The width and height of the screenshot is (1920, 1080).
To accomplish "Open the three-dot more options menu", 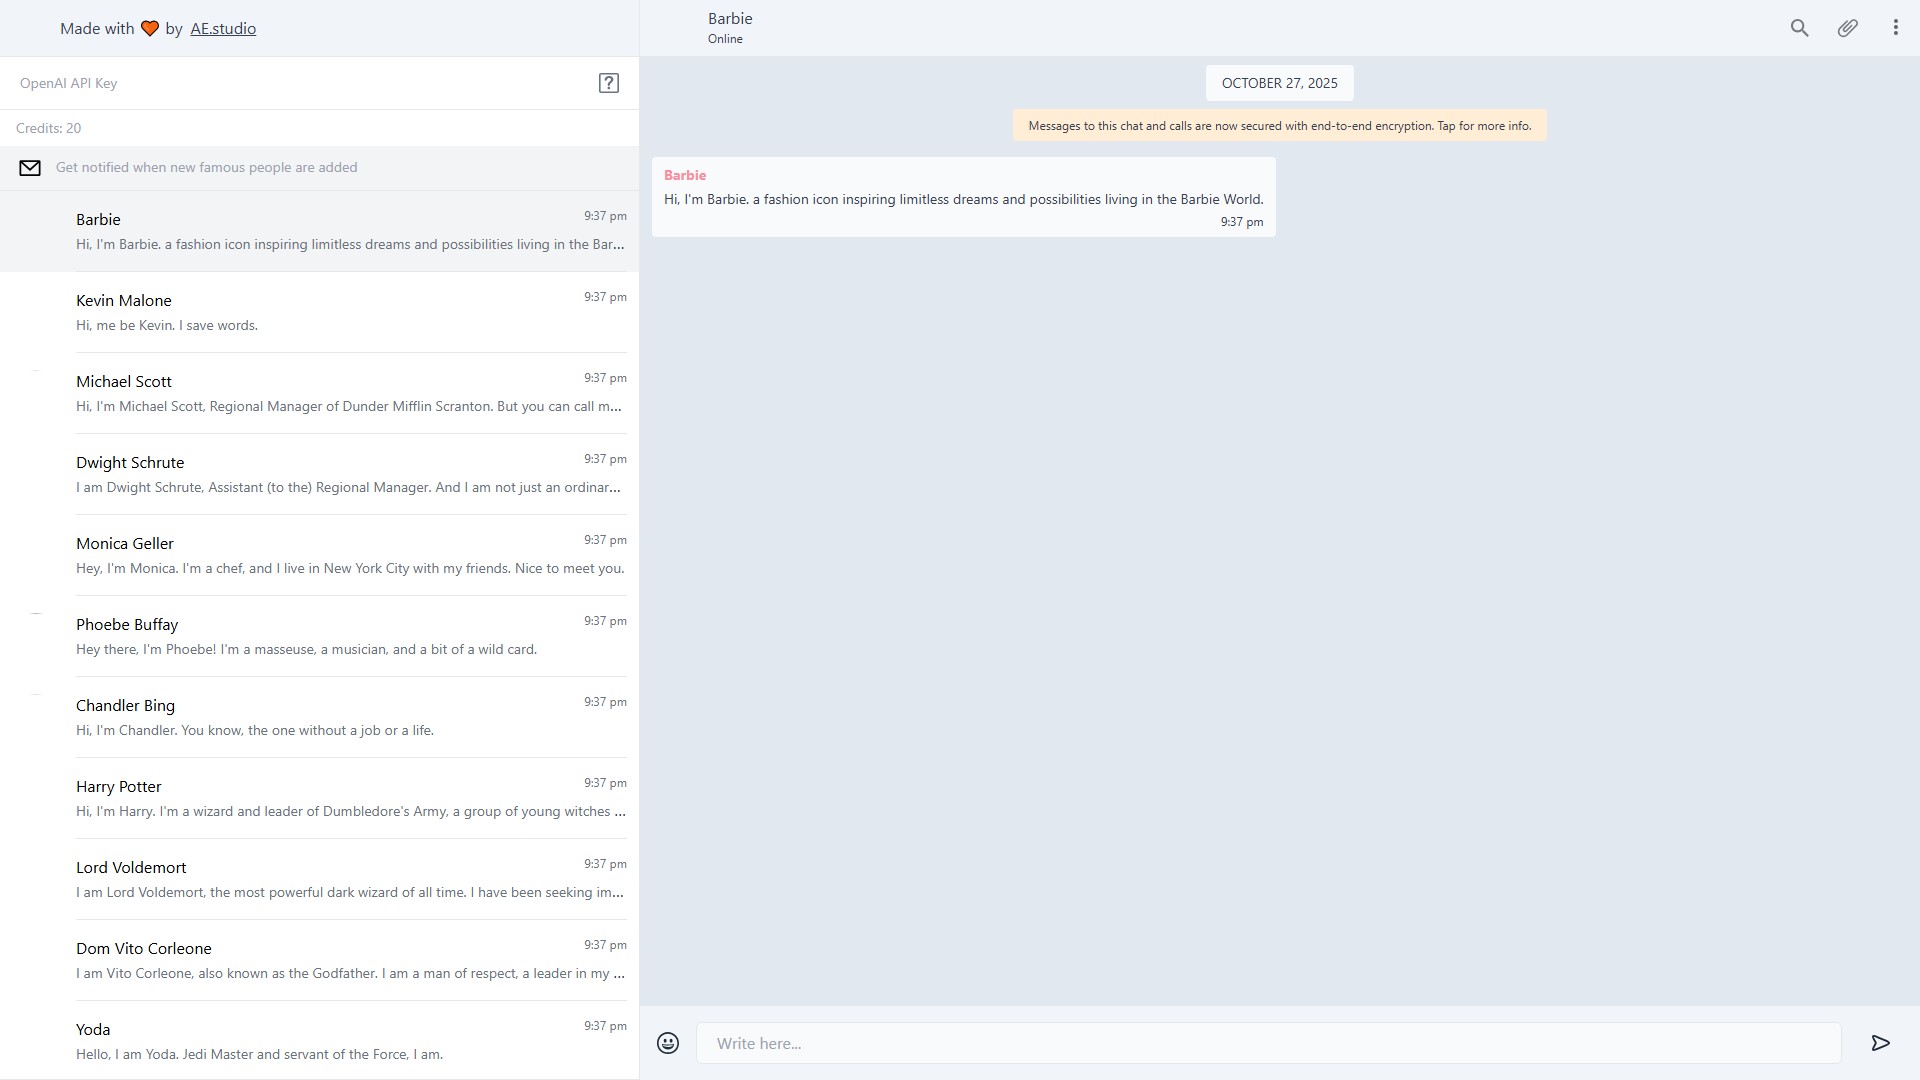I will point(1895,28).
